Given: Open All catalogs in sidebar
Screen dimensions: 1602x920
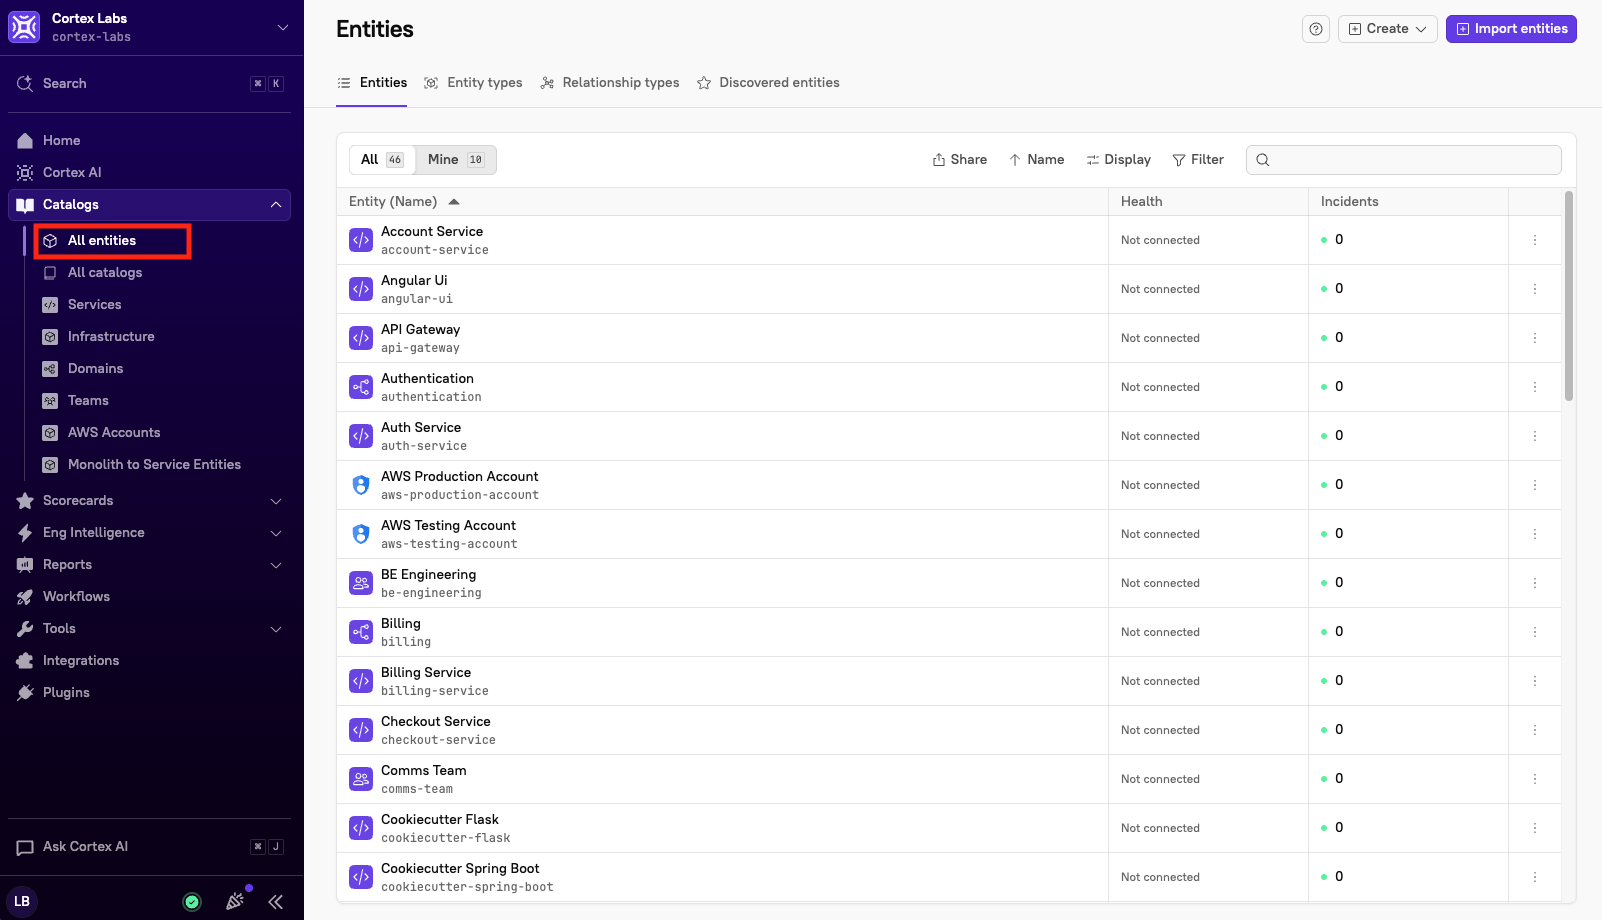Looking at the screenshot, I should (x=162, y=273).
